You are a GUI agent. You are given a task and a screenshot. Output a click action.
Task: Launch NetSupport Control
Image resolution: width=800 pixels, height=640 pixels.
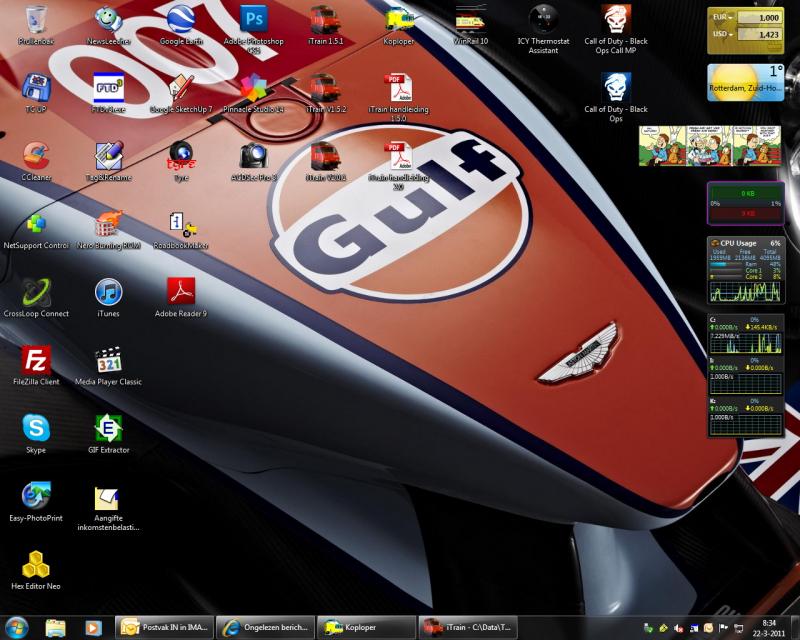pos(36,229)
